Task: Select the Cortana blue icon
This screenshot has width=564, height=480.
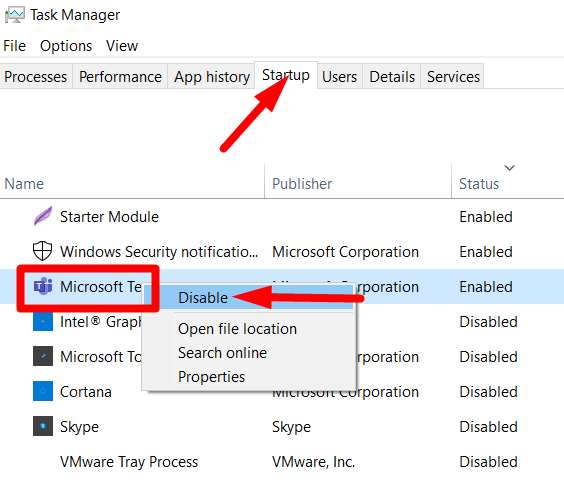Action: pos(43,391)
